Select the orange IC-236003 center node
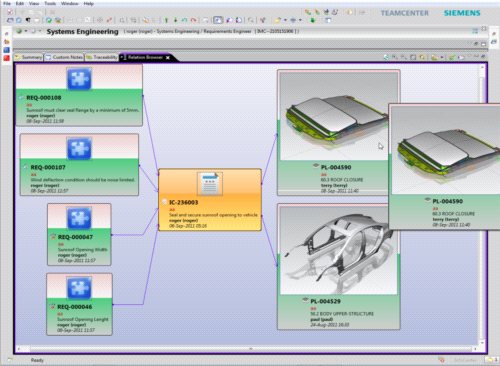500x366 pixels. tap(210, 200)
